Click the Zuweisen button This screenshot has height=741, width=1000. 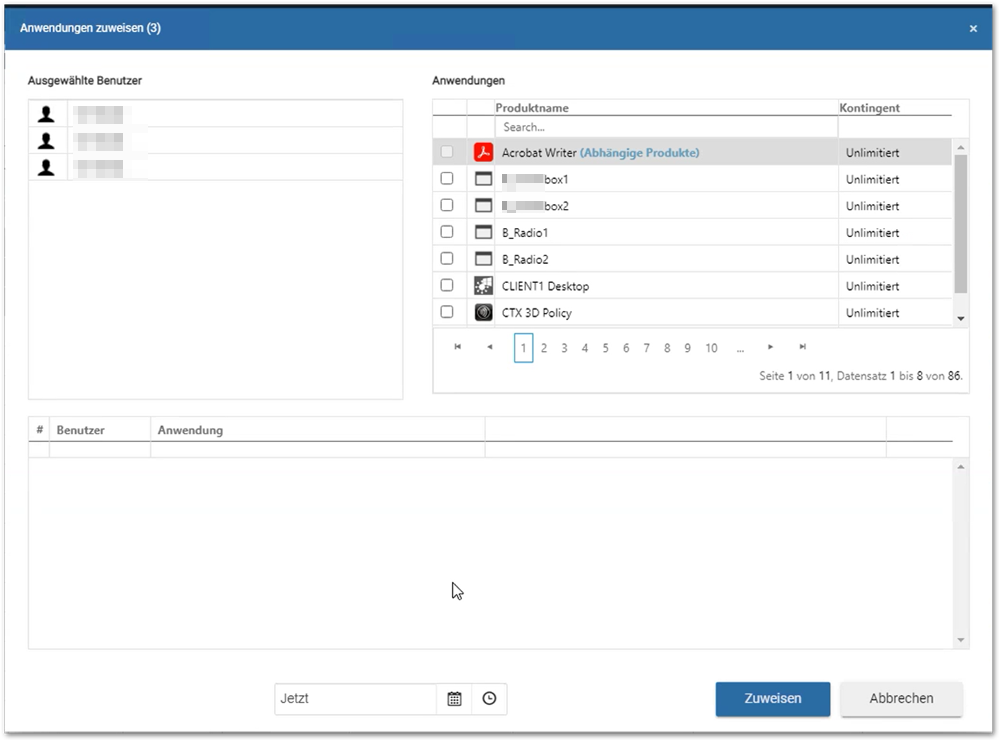click(773, 699)
